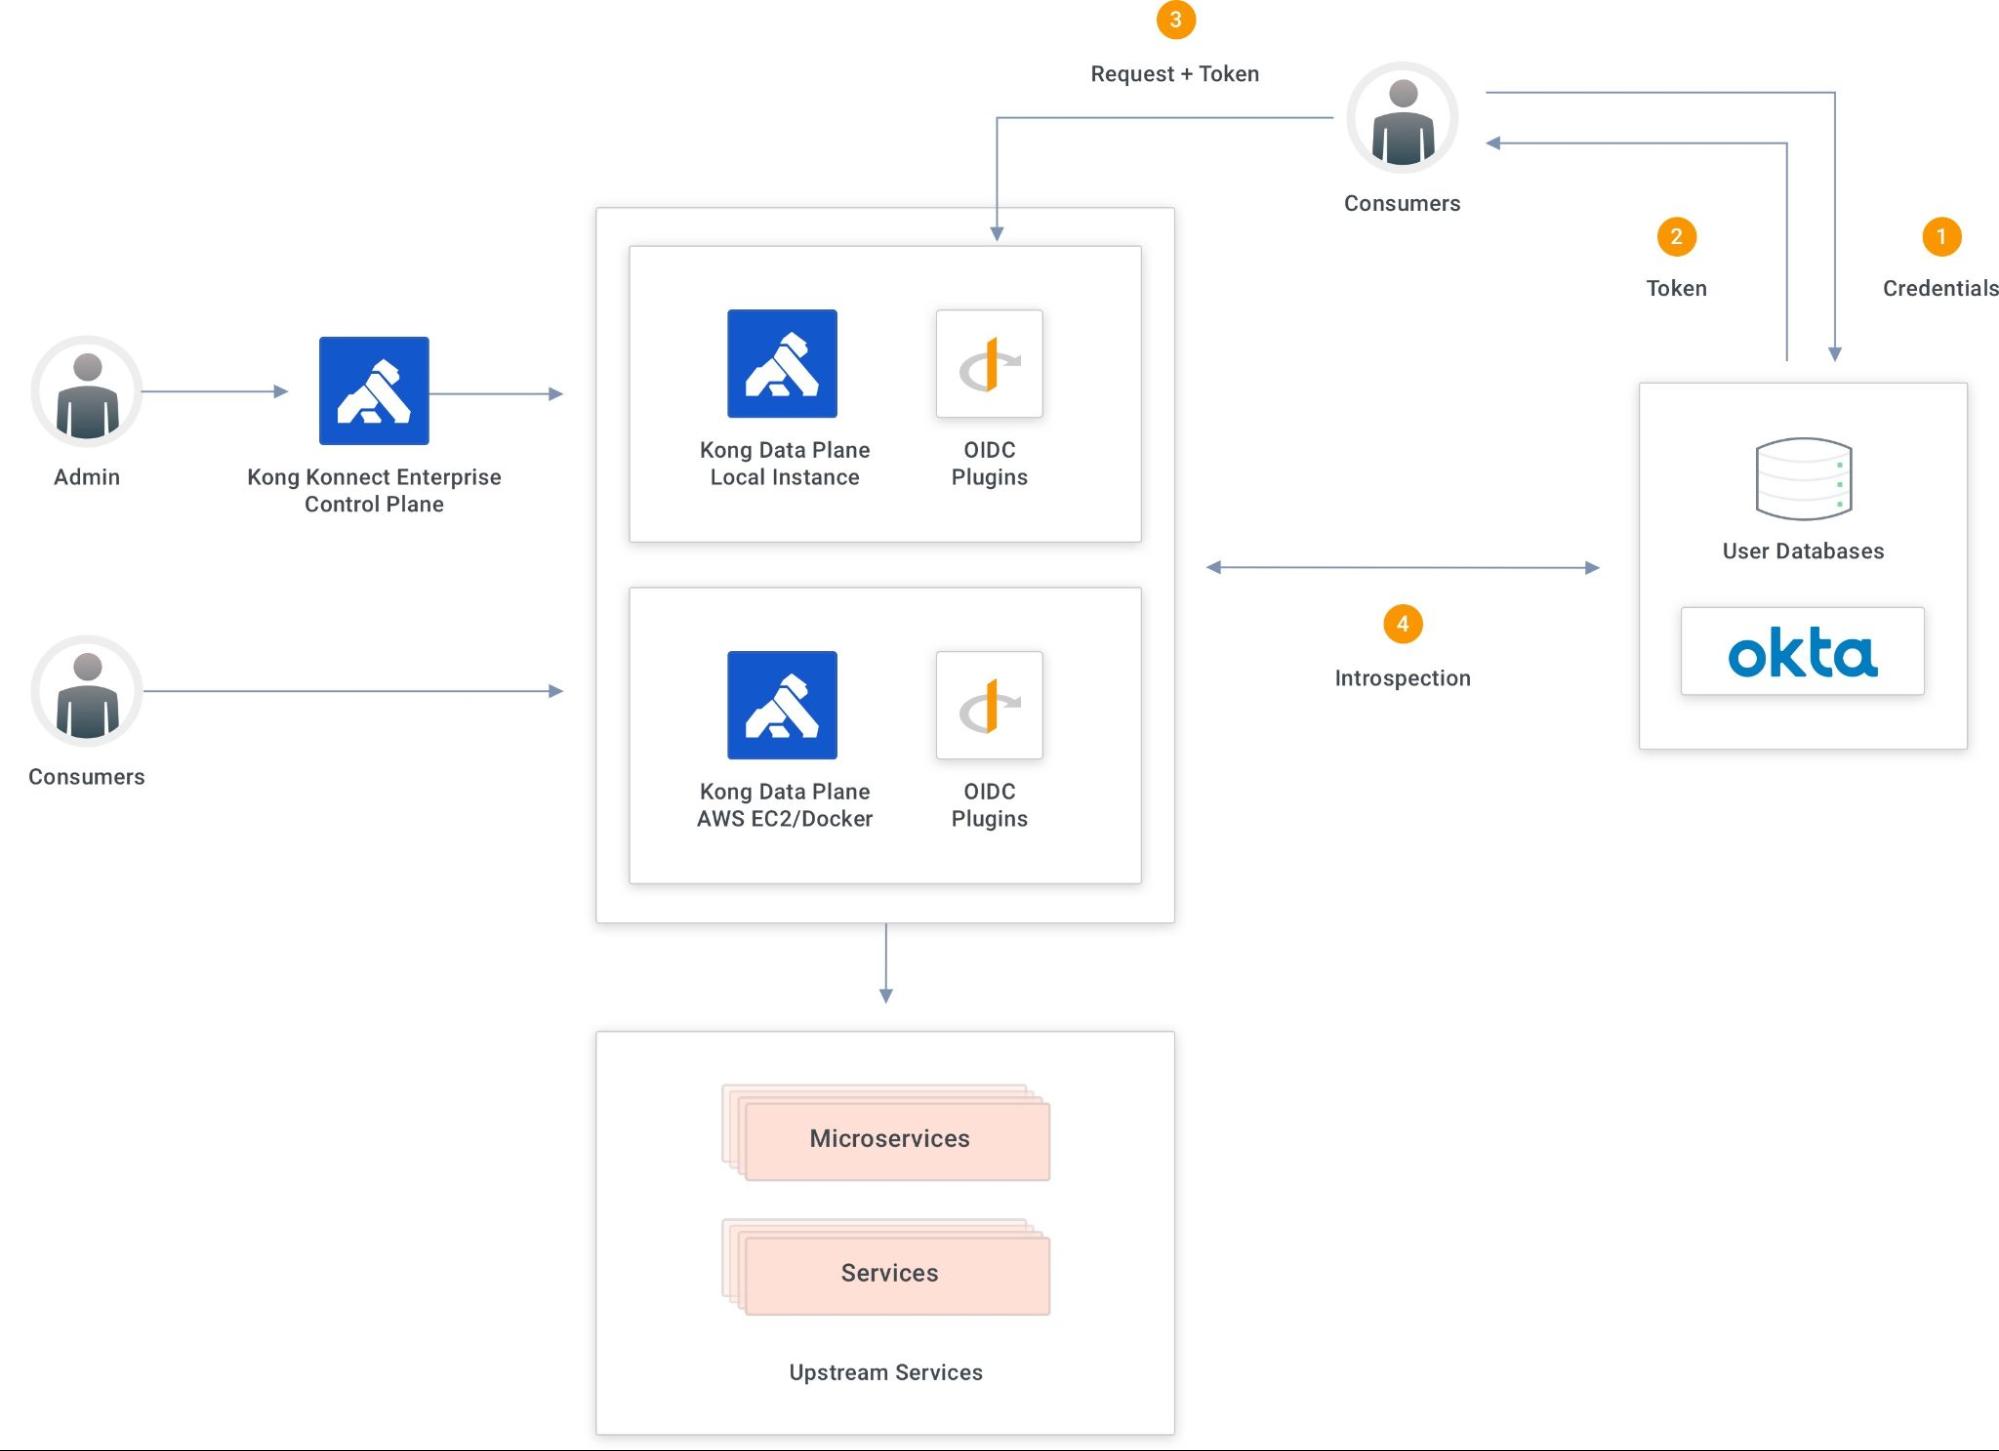
Task: Click OIDC Plugins icon in Local Instance box
Action: point(989,364)
